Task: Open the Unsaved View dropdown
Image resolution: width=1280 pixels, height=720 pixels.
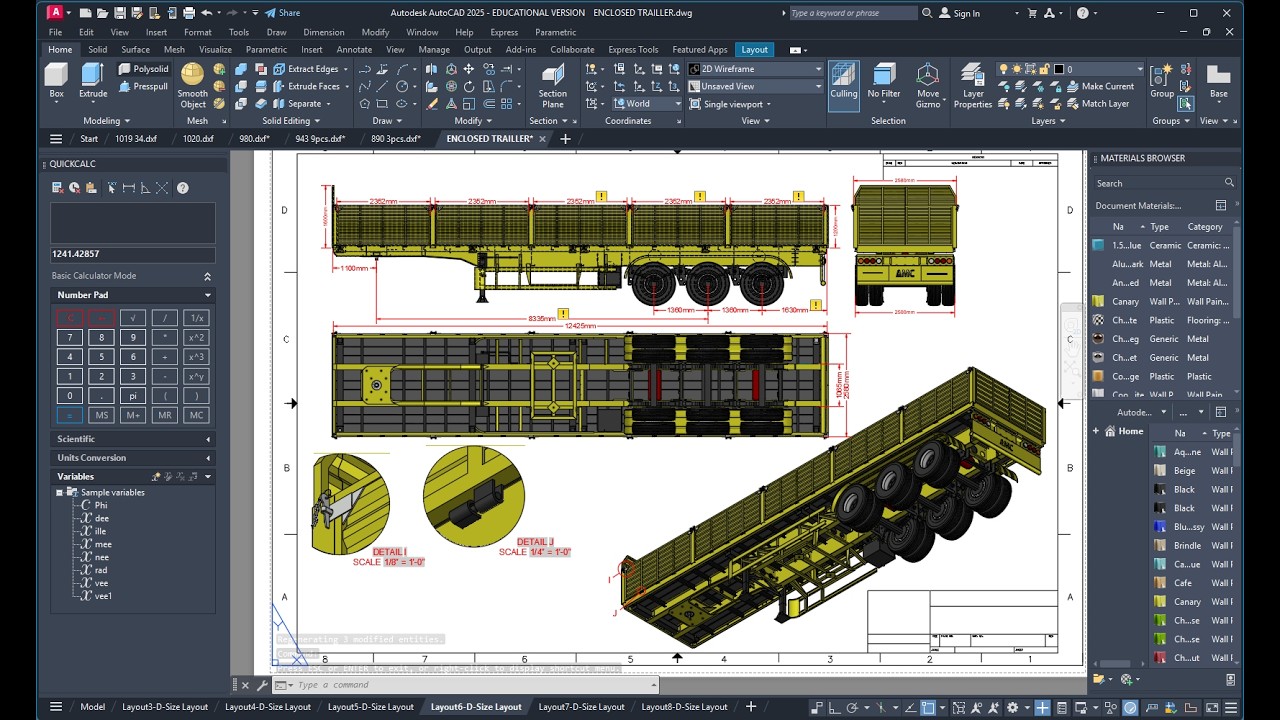Action: (755, 86)
